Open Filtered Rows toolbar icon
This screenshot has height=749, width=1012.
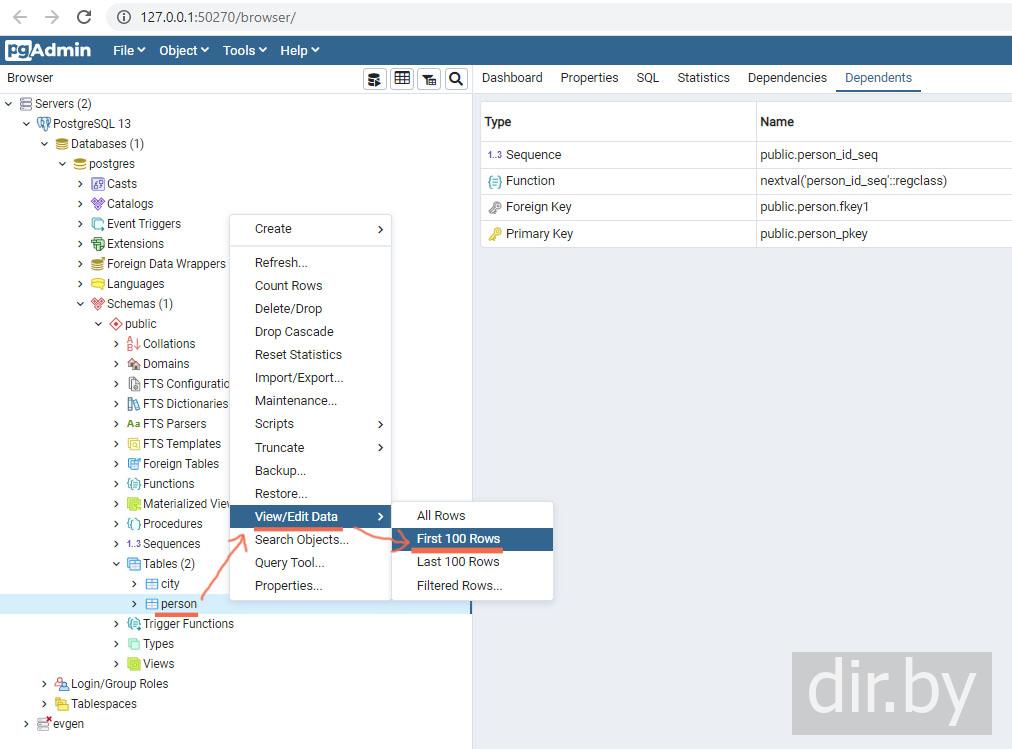(429, 79)
